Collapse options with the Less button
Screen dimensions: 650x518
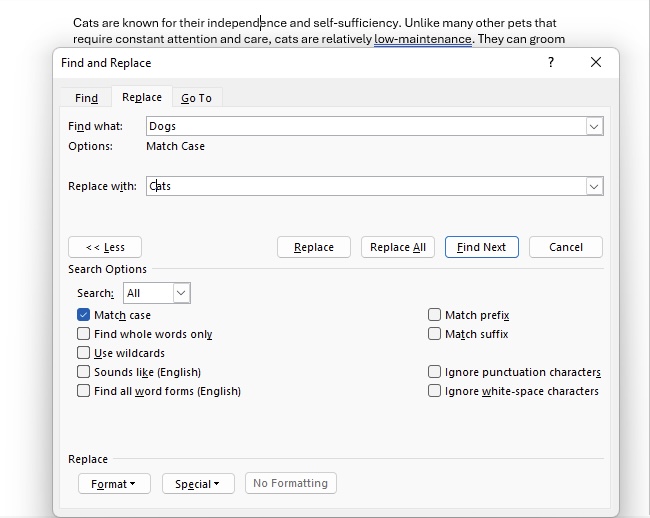click(x=105, y=247)
